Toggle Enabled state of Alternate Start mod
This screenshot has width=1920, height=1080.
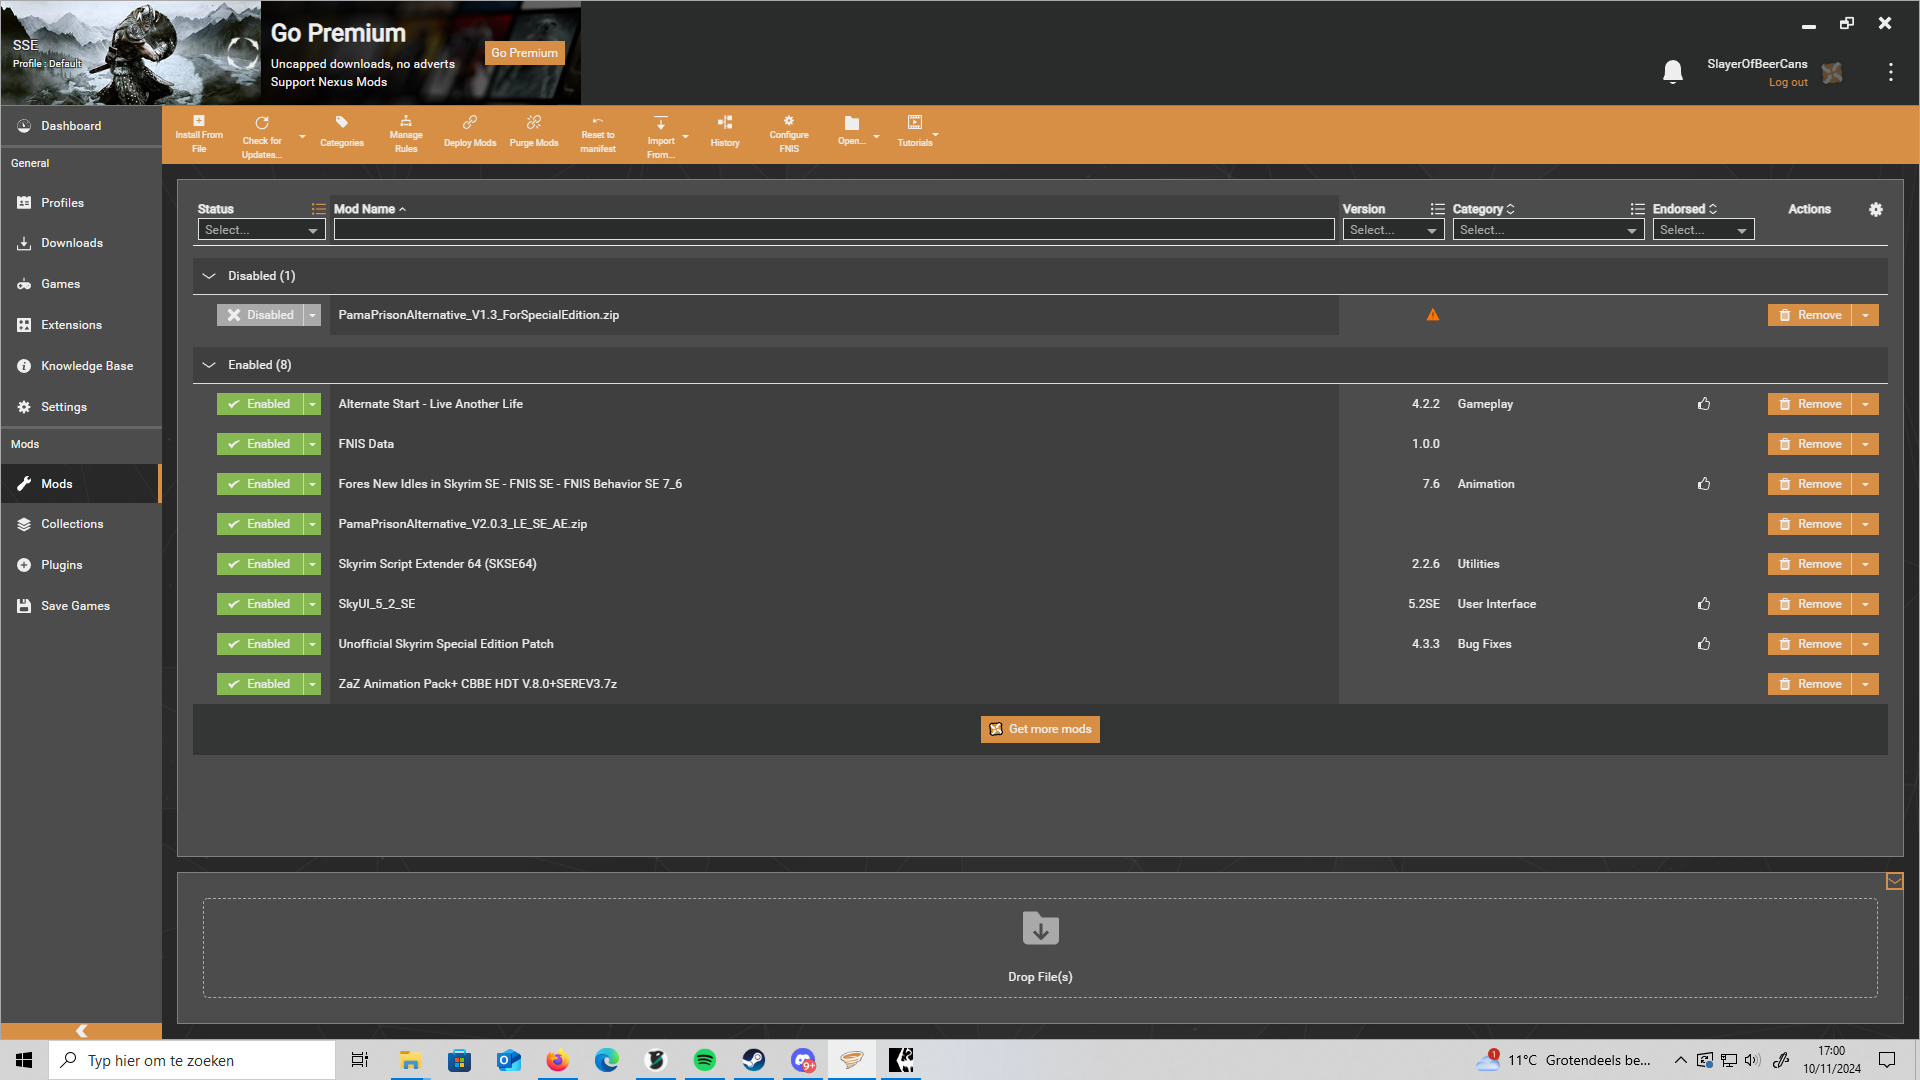point(260,404)
